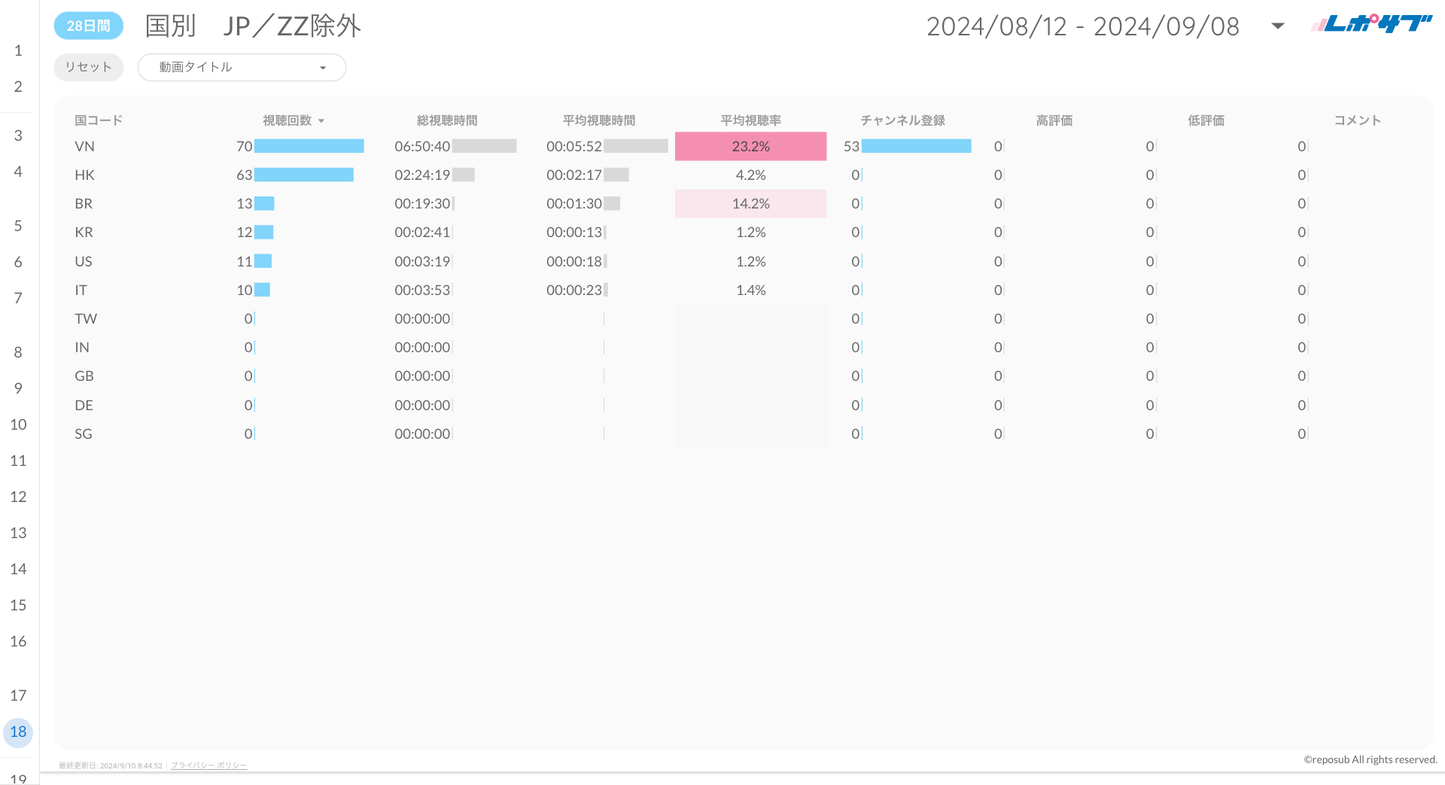Click average watch time 00:05:52
Image resolution: width=1445 pixels, height=785 pixels.
[574, 146]
